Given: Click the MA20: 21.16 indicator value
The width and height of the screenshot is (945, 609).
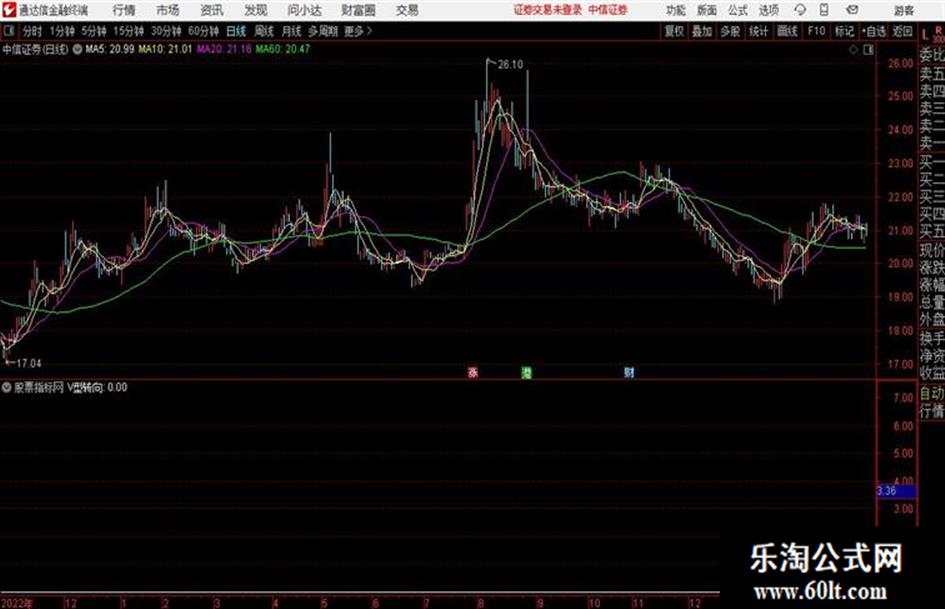Looking at the screenshot, I should [x=224, y=49].
